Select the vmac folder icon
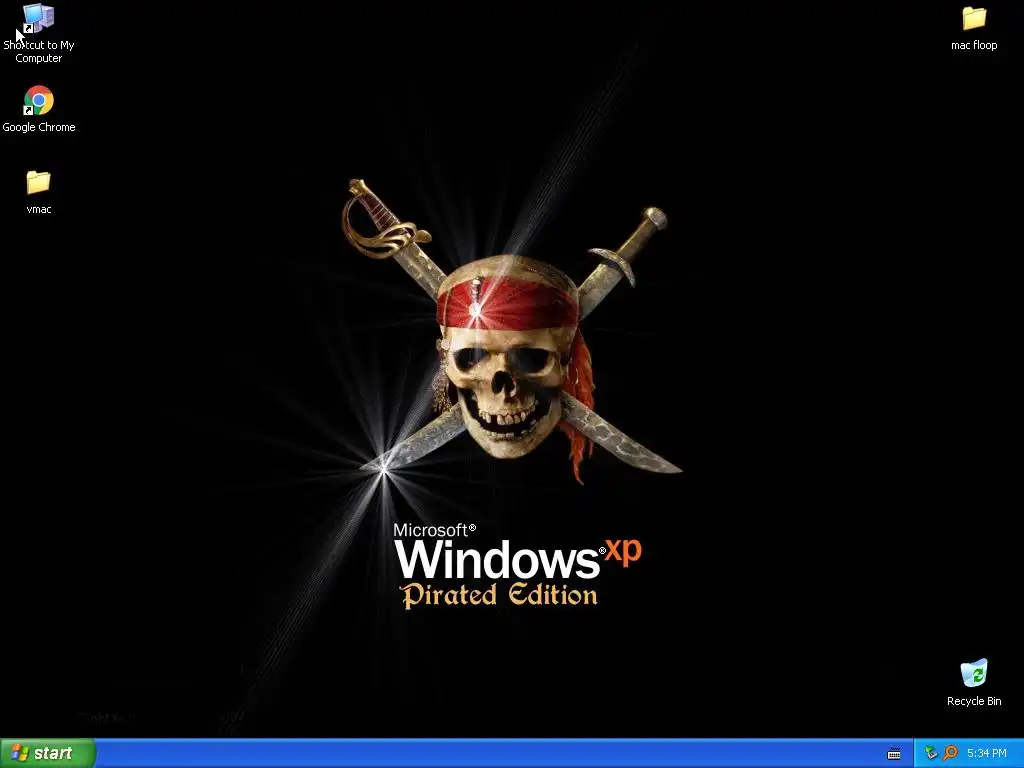This screenshot has width=1024, height=768. click(x=39, y=182)
